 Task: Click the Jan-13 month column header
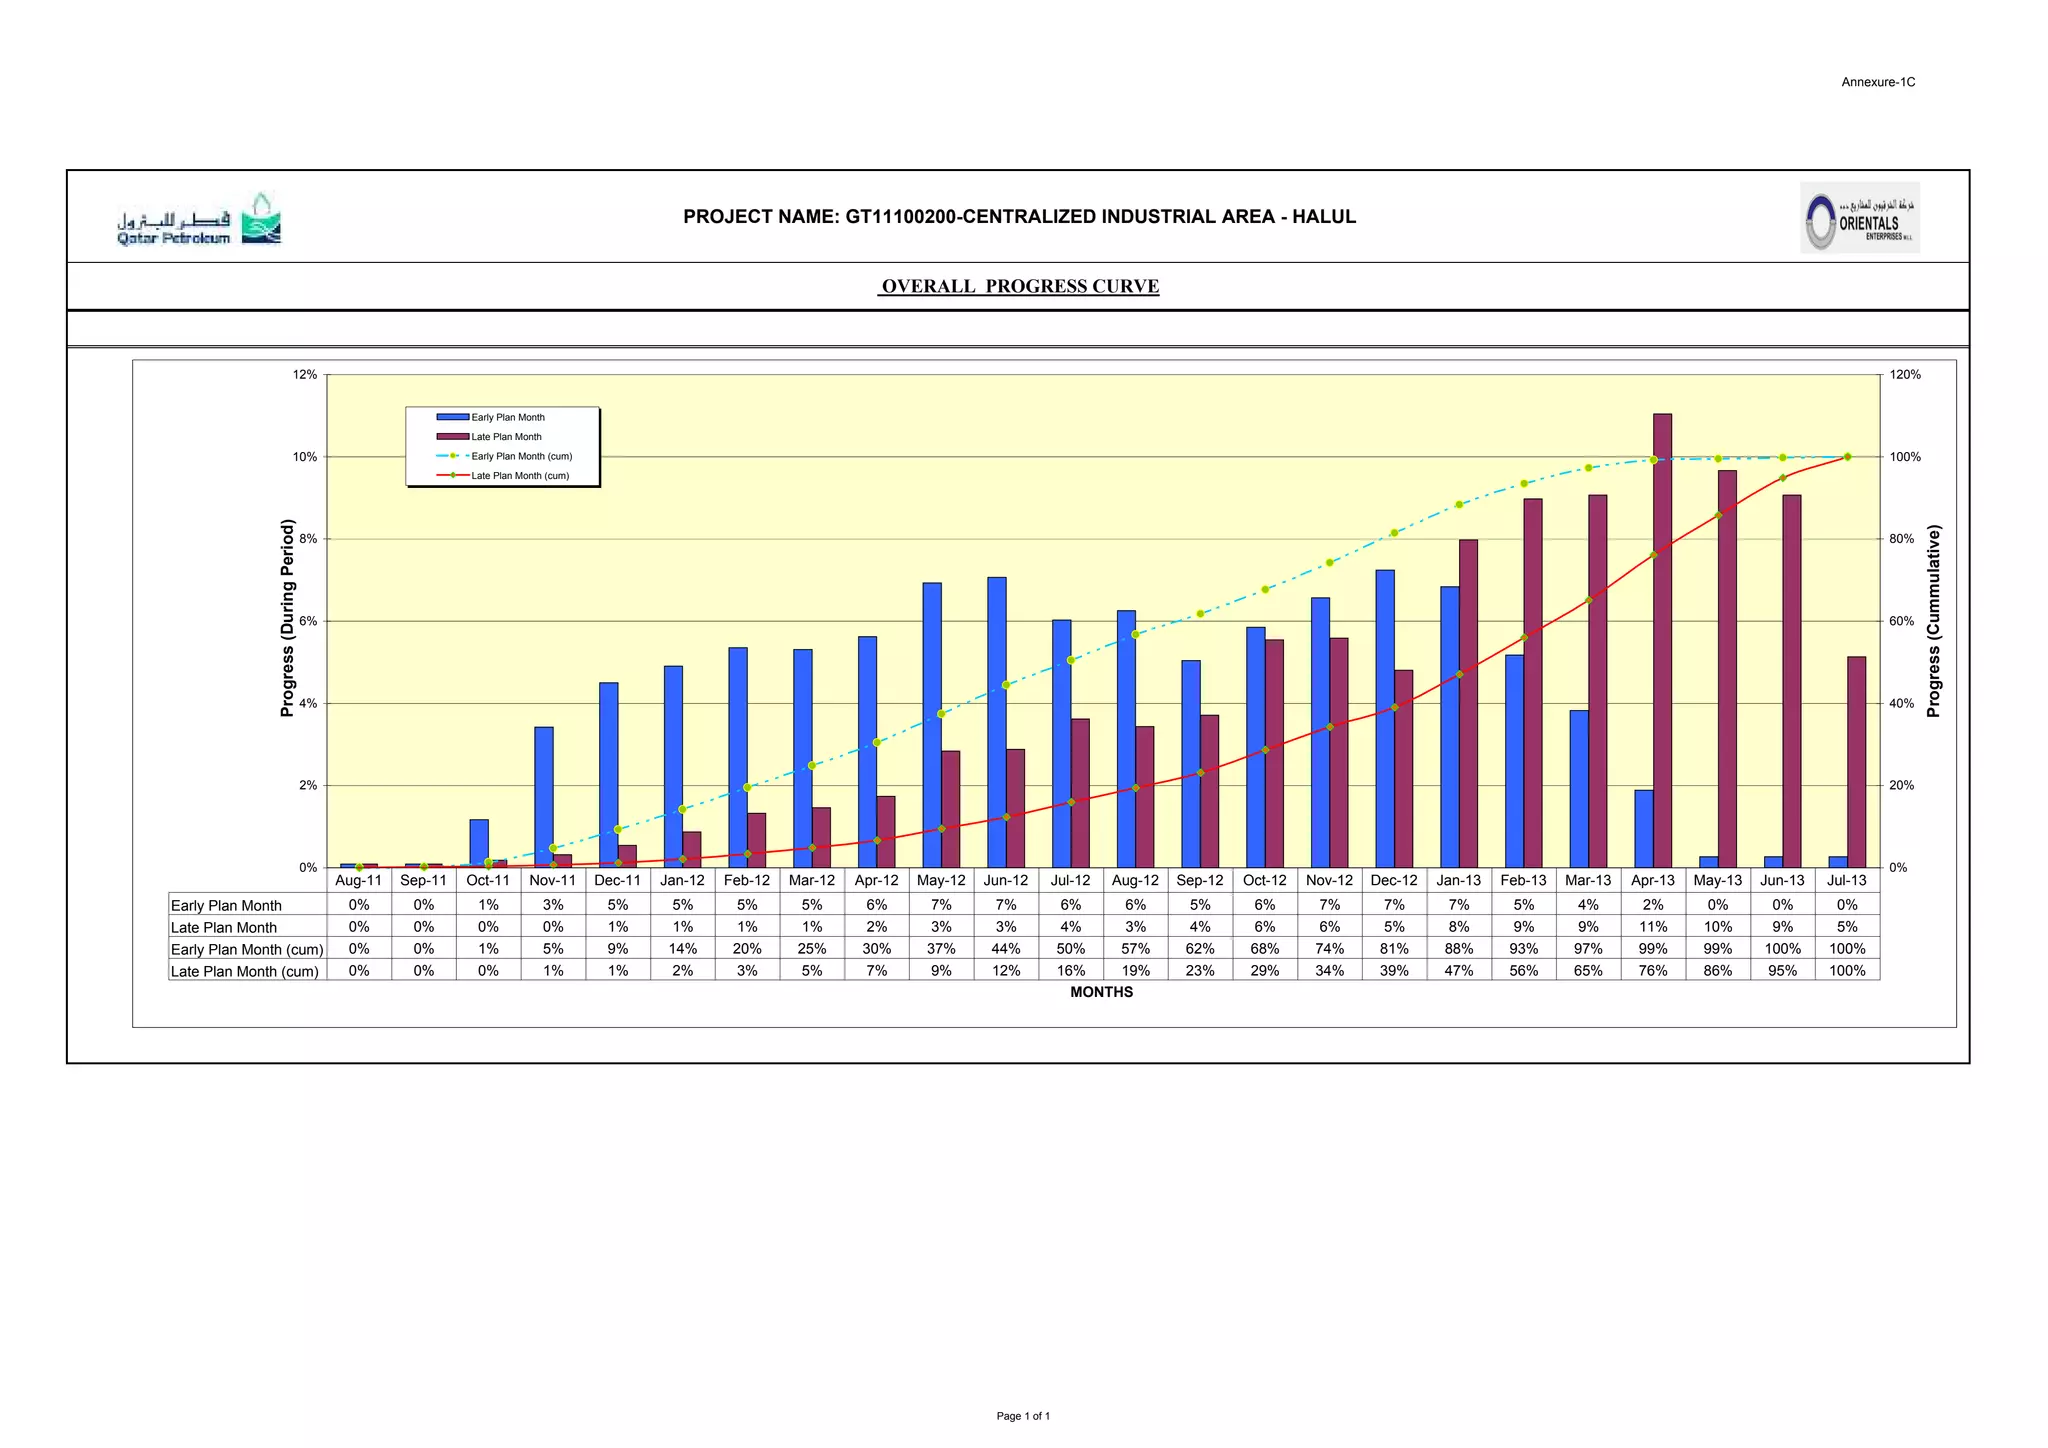point(1458,881)
